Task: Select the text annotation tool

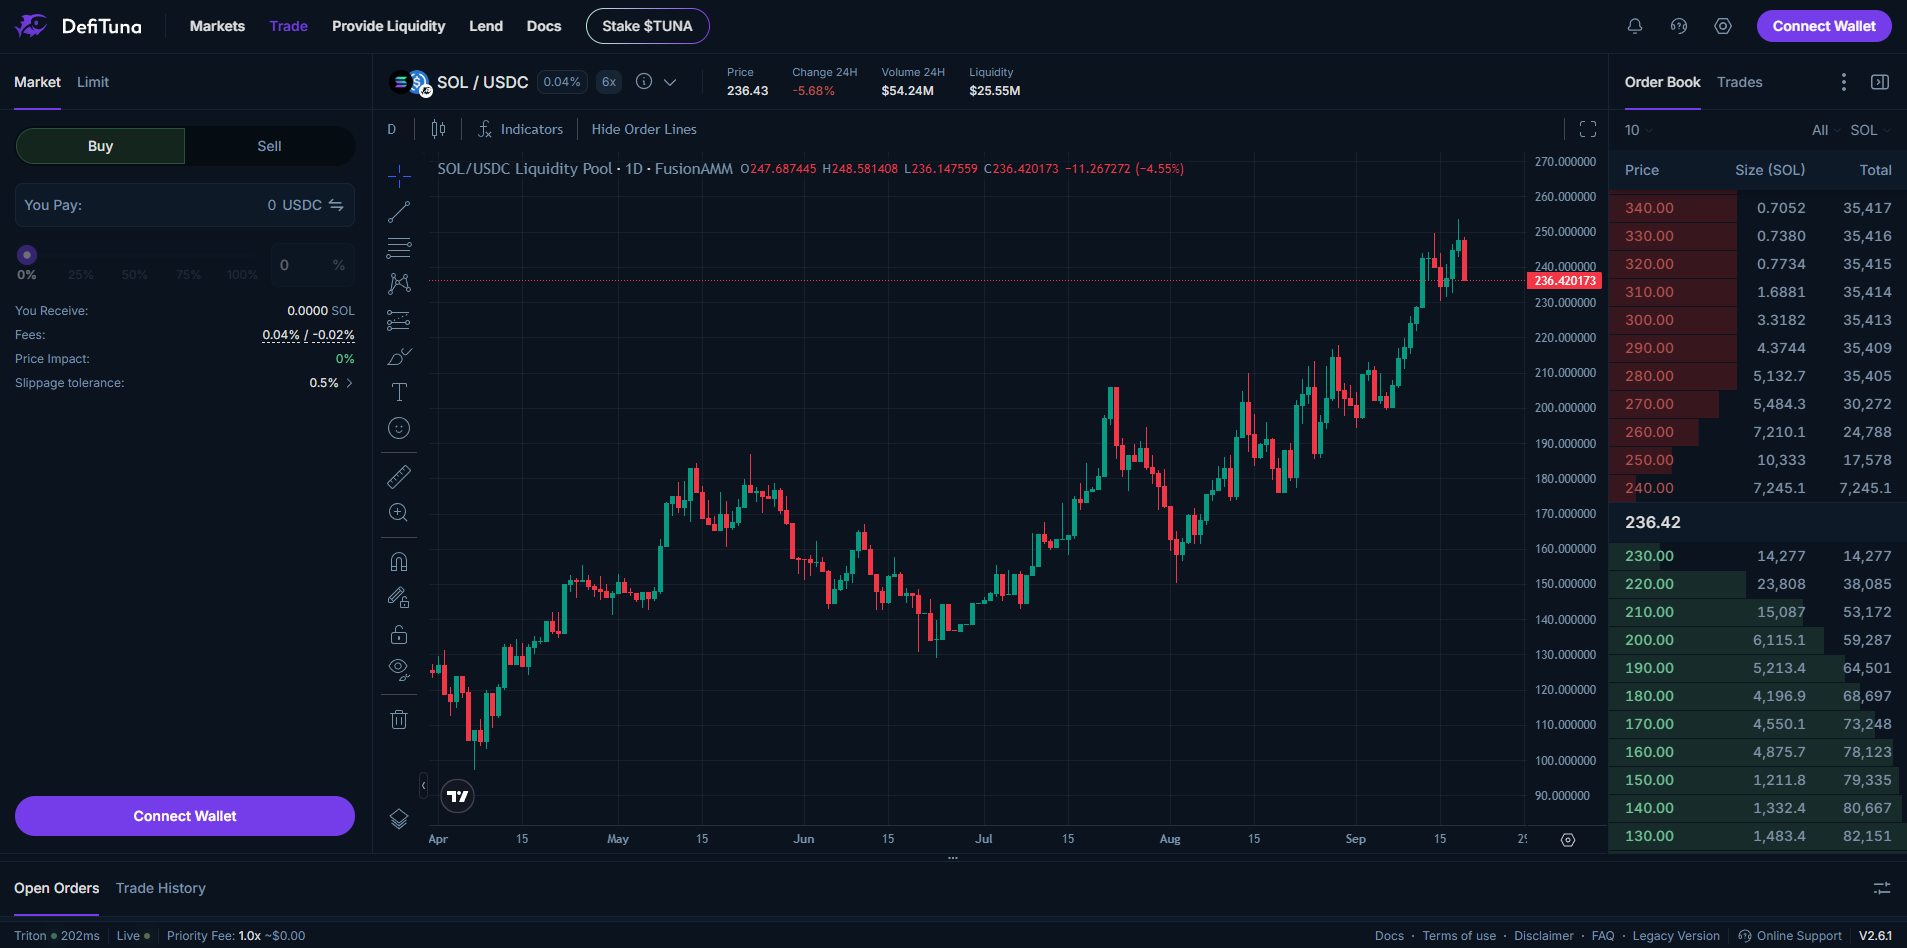Action: tap(399, 392)
